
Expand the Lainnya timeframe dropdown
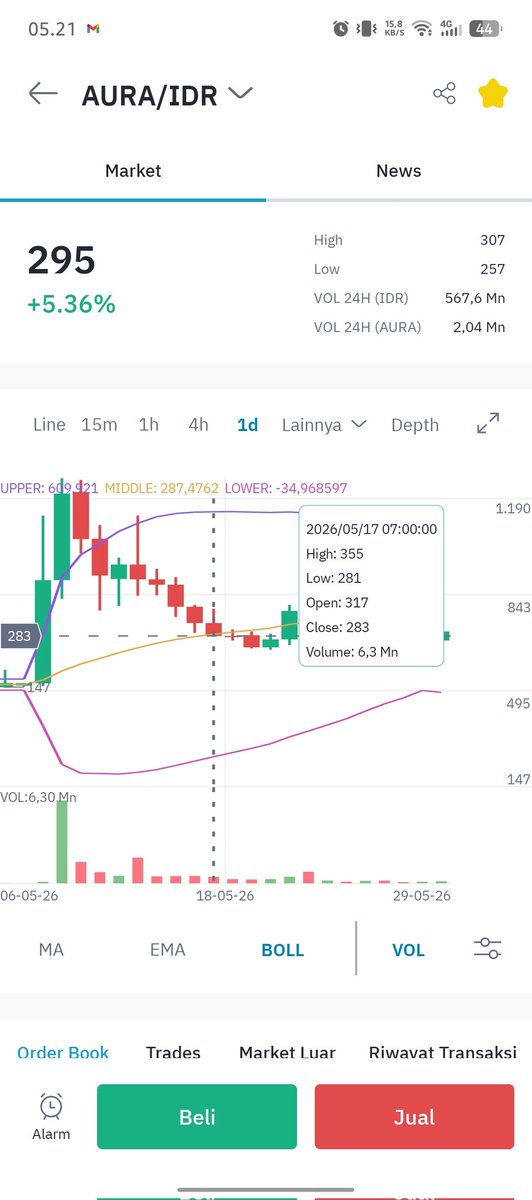click(x=324, y=424)
